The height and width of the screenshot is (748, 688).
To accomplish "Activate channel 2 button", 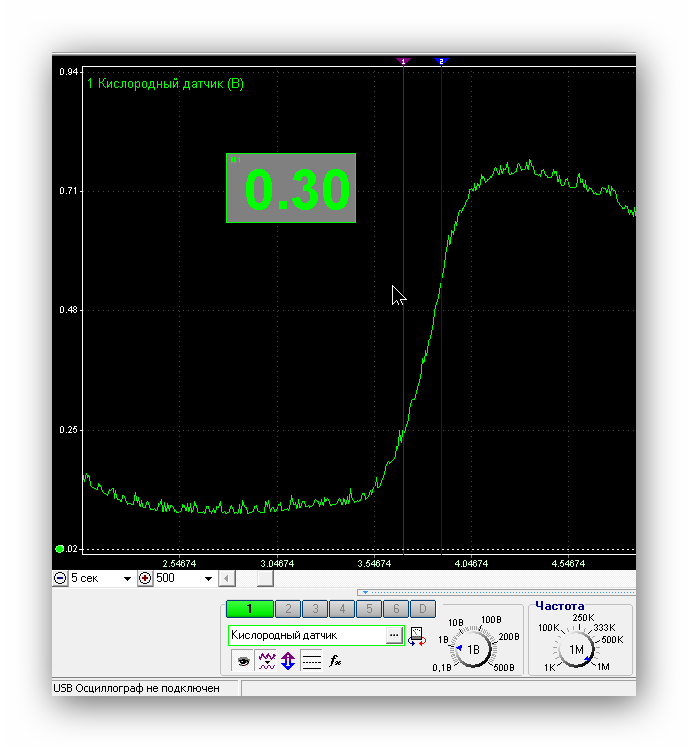I will click(x=288, y=609).
